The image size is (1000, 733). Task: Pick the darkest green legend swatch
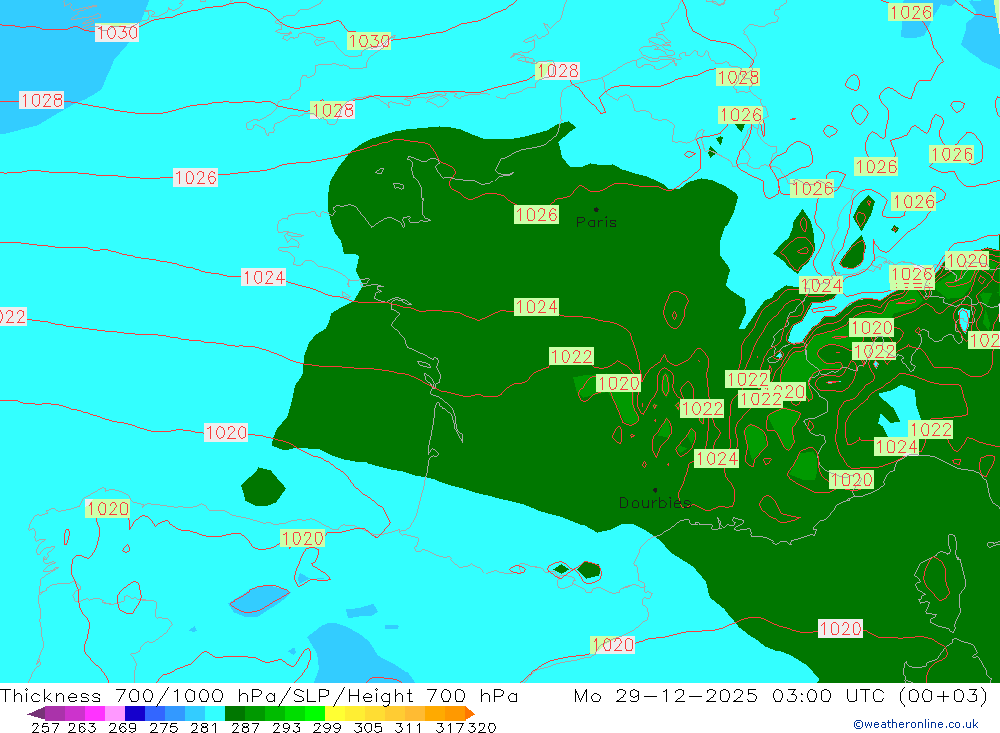pyautogui.click(x=235, y=713)
